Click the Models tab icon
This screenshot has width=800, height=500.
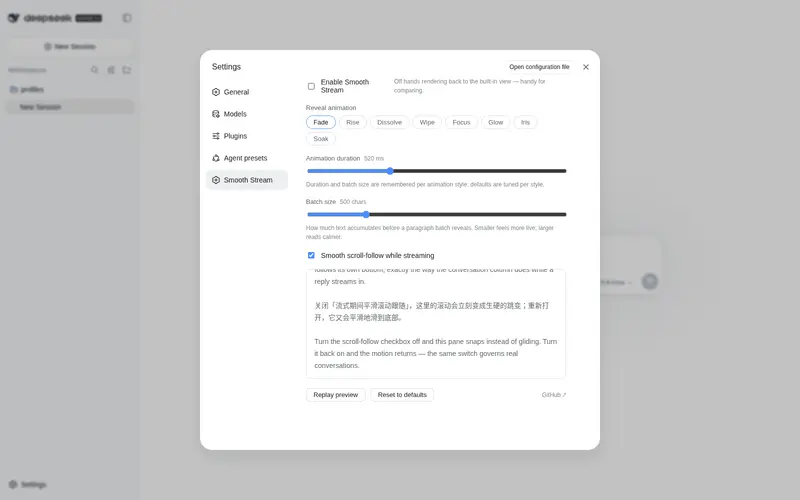pyautogui.click(x=216, y=114)
